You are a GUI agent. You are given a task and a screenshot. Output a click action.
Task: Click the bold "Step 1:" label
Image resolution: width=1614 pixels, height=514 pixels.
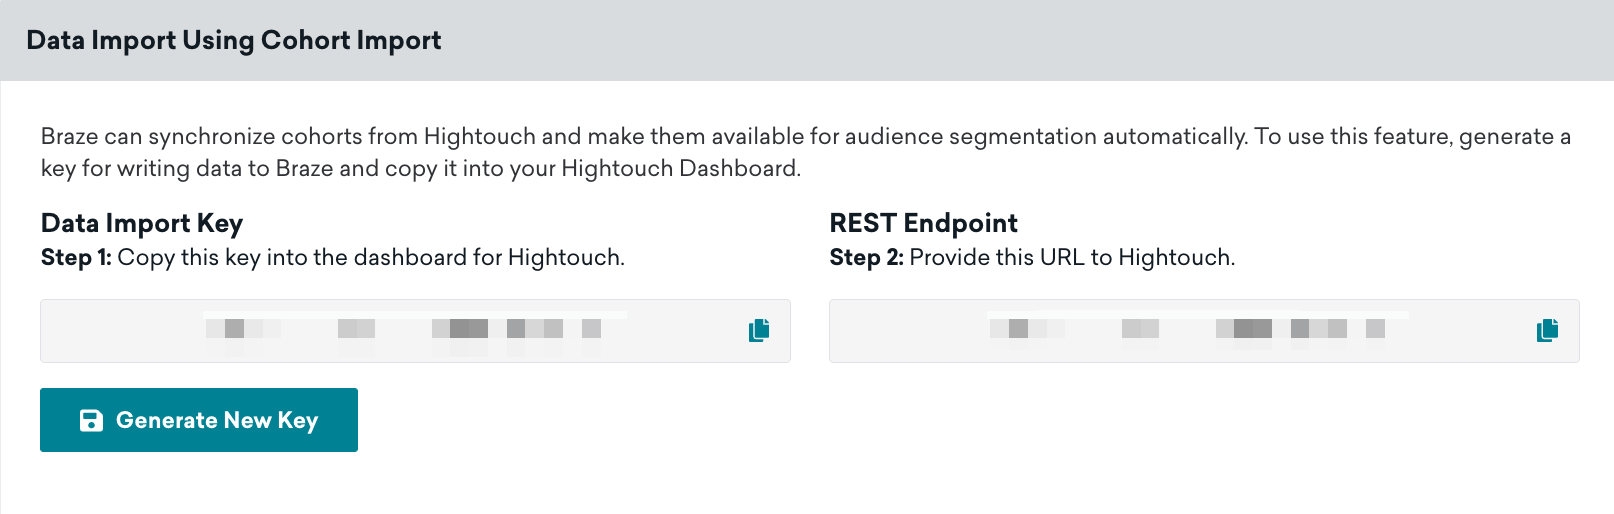[76, 258]
